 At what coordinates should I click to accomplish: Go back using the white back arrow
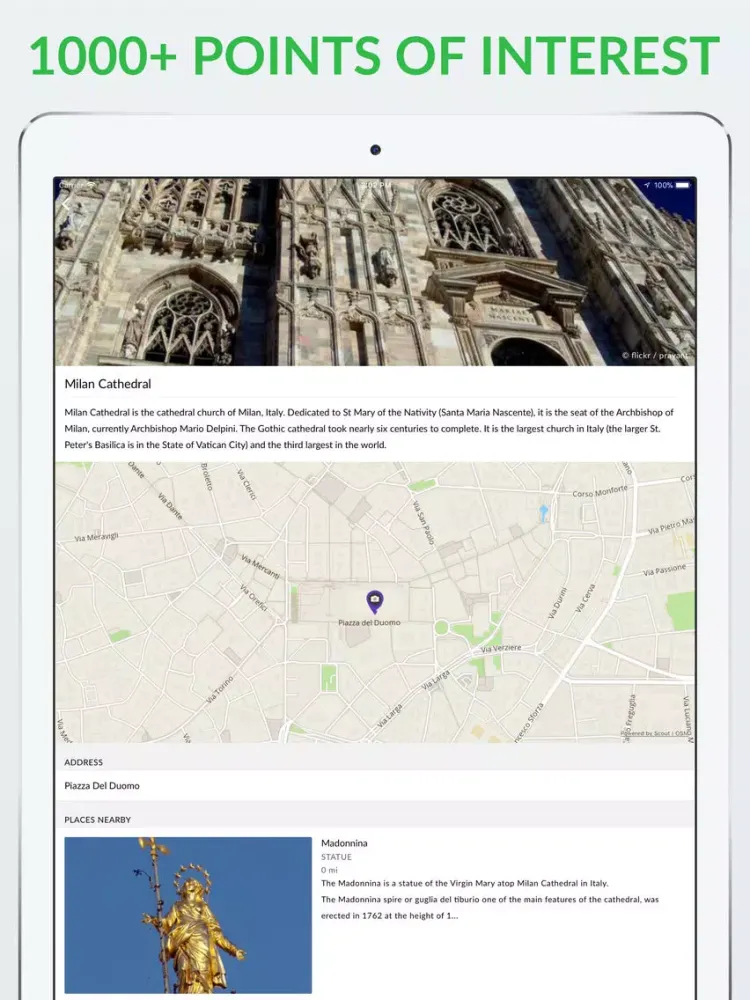[66, 205]
